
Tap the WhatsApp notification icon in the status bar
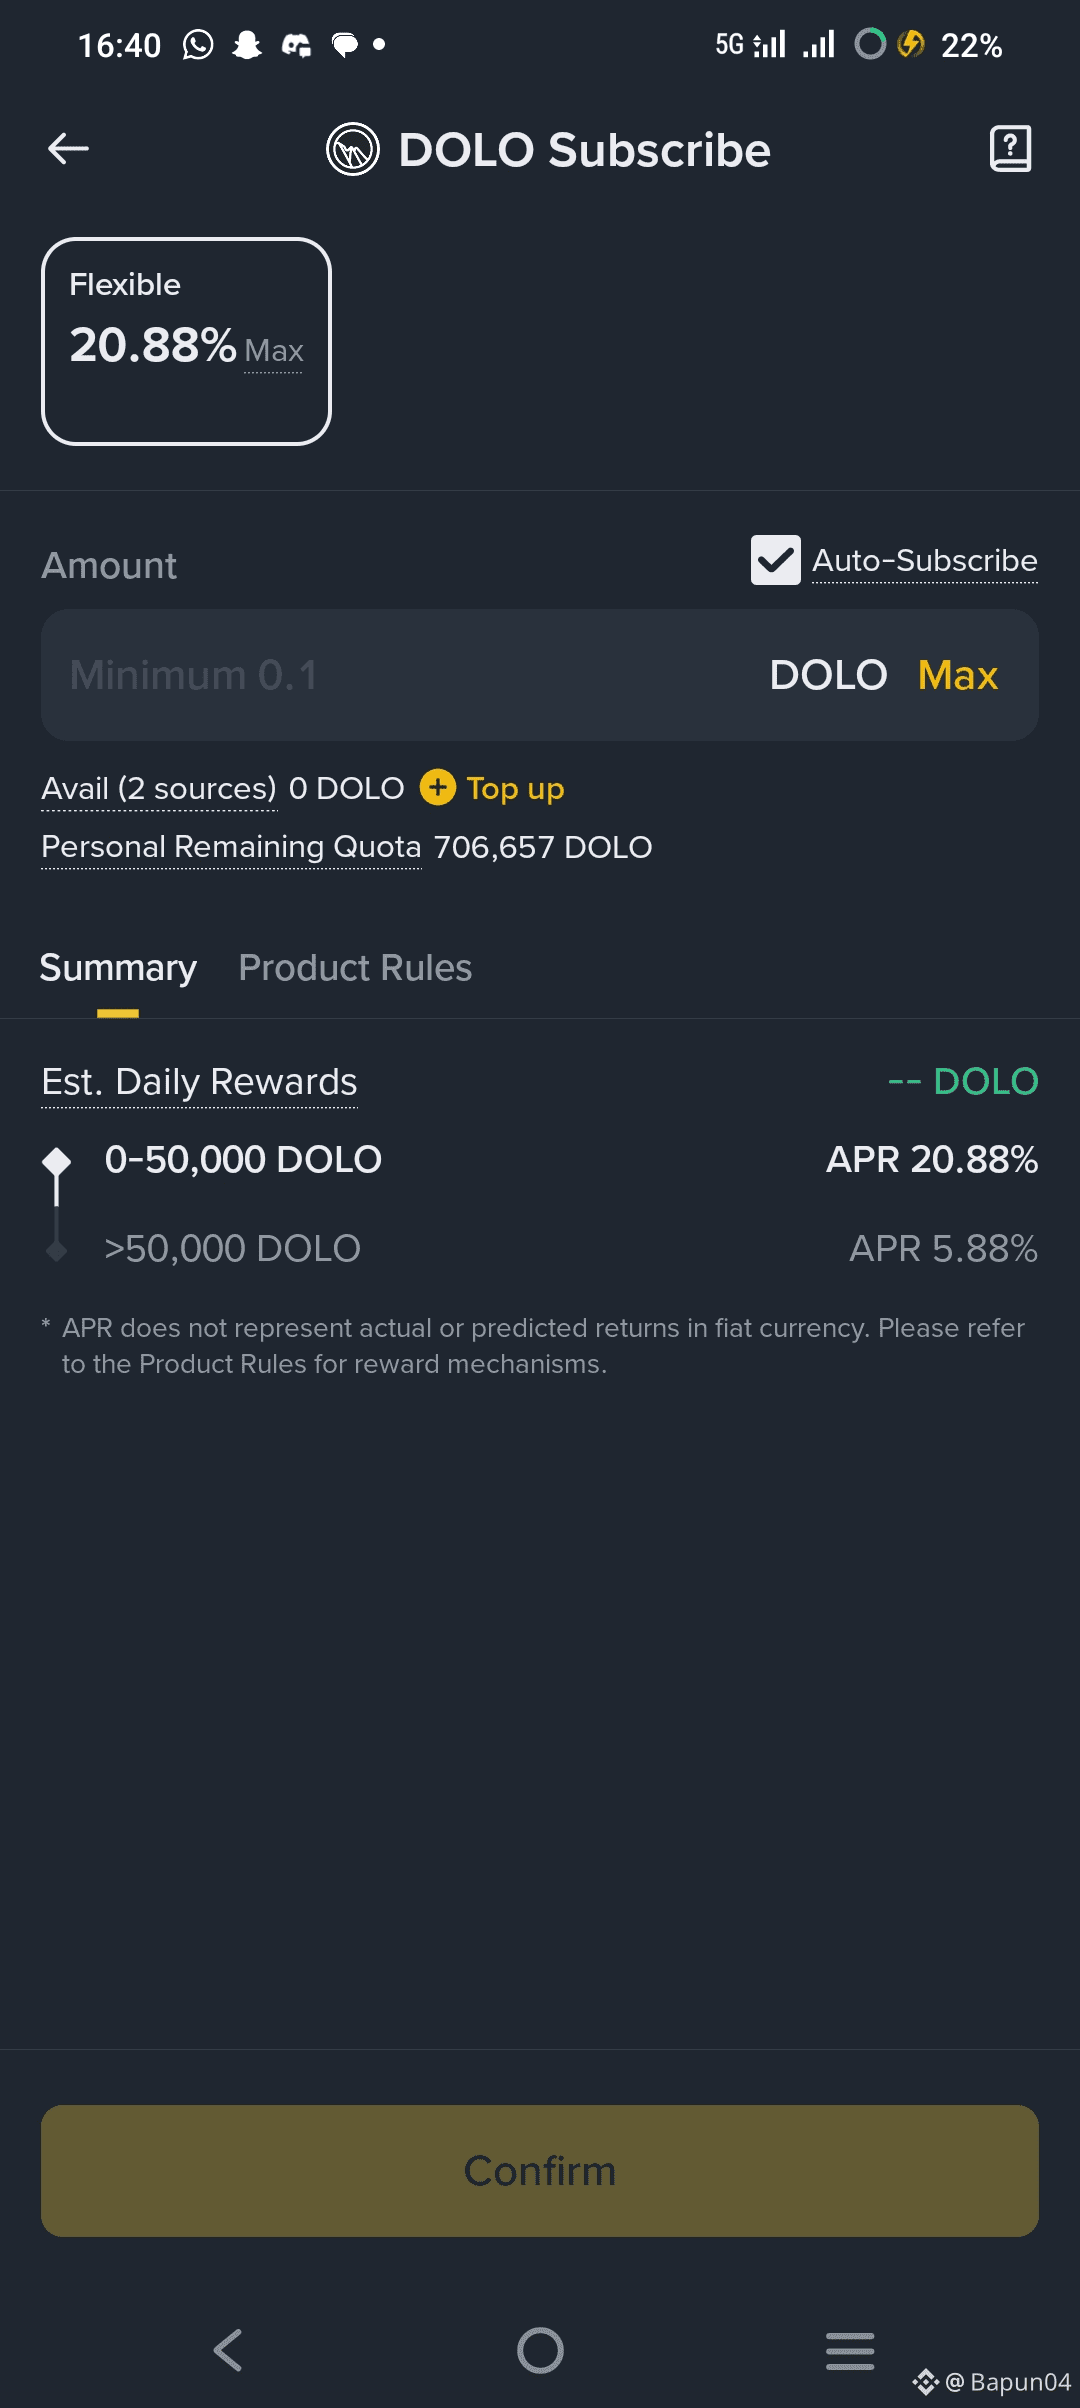click(x=198, y=45)
